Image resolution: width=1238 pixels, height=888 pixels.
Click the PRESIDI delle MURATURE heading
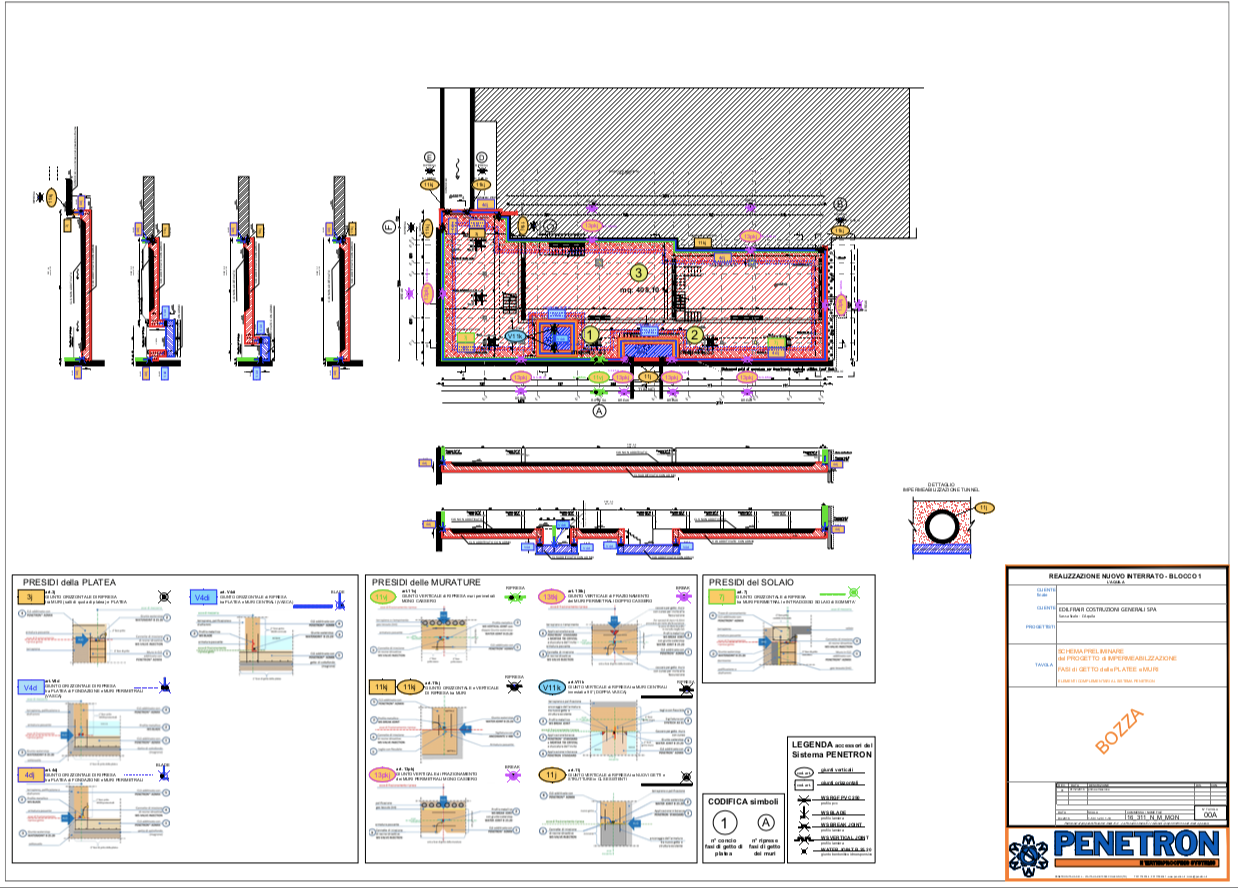pyautogui.click(x=425, y=581)
